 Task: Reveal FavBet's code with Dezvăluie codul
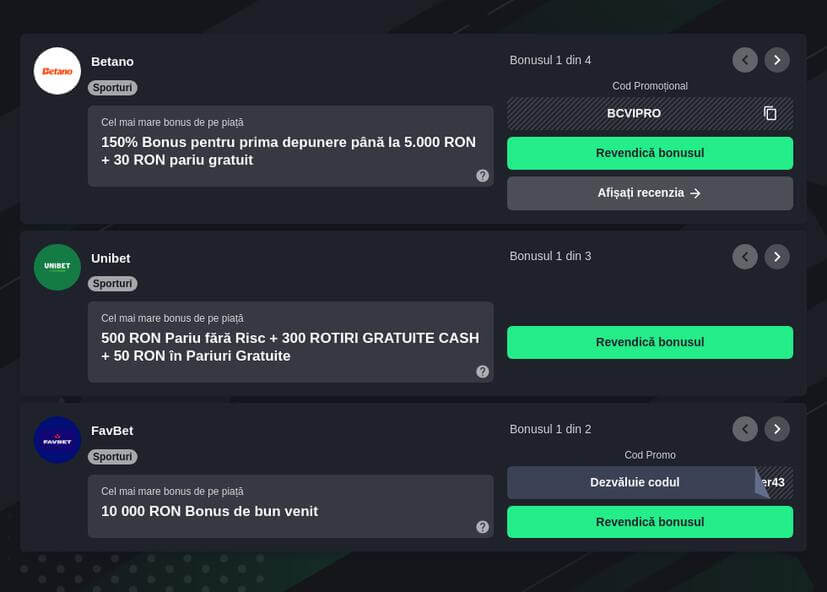(x=634, y=482)
